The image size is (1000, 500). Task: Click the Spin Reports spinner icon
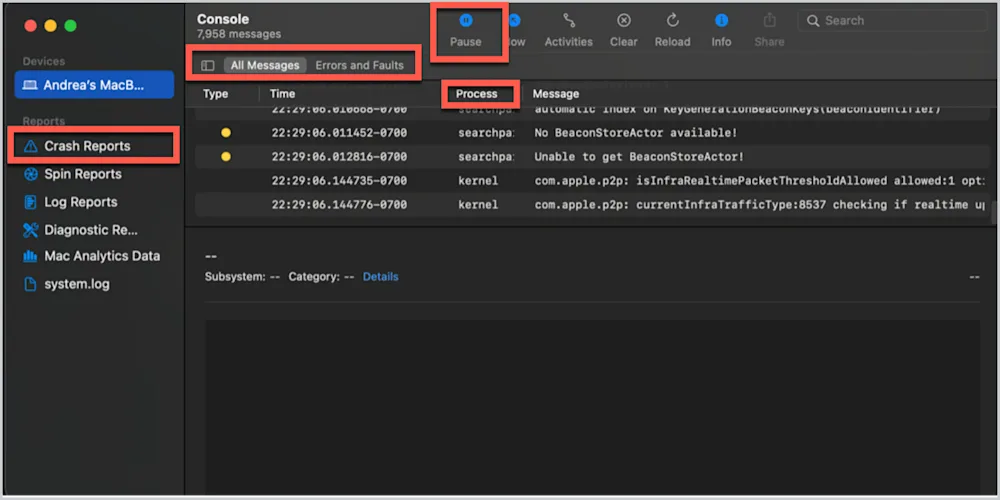pyautogui.click(x=30, y=174)
